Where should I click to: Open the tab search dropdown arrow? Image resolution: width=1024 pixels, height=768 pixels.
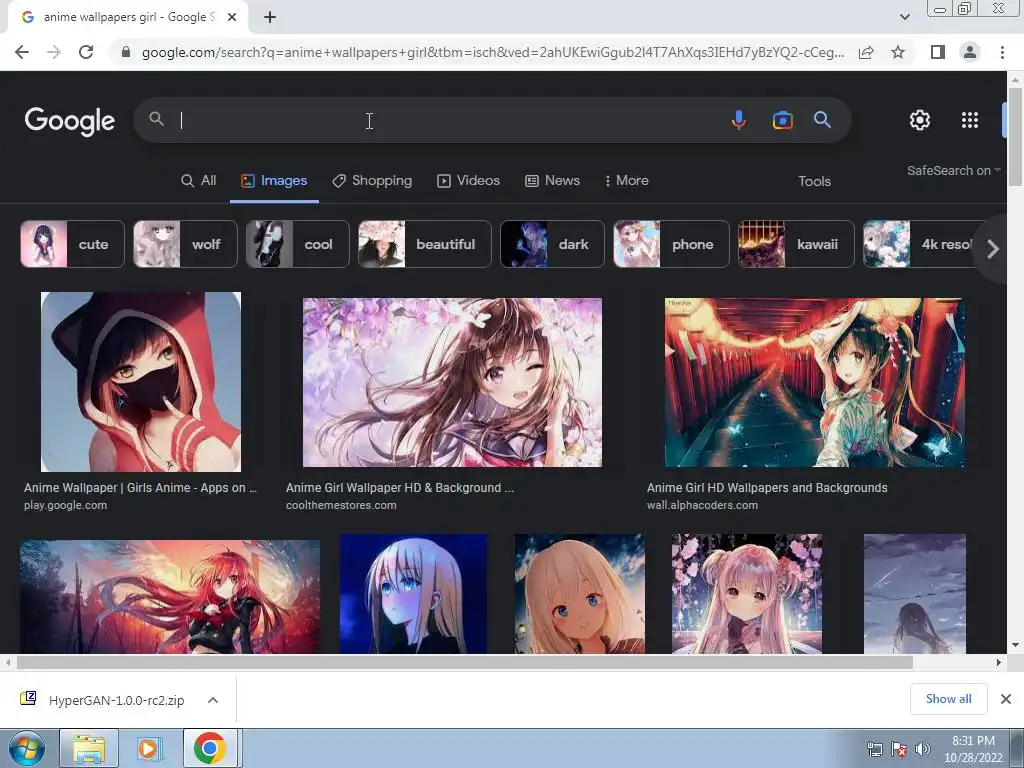click(x=904, y=17)
